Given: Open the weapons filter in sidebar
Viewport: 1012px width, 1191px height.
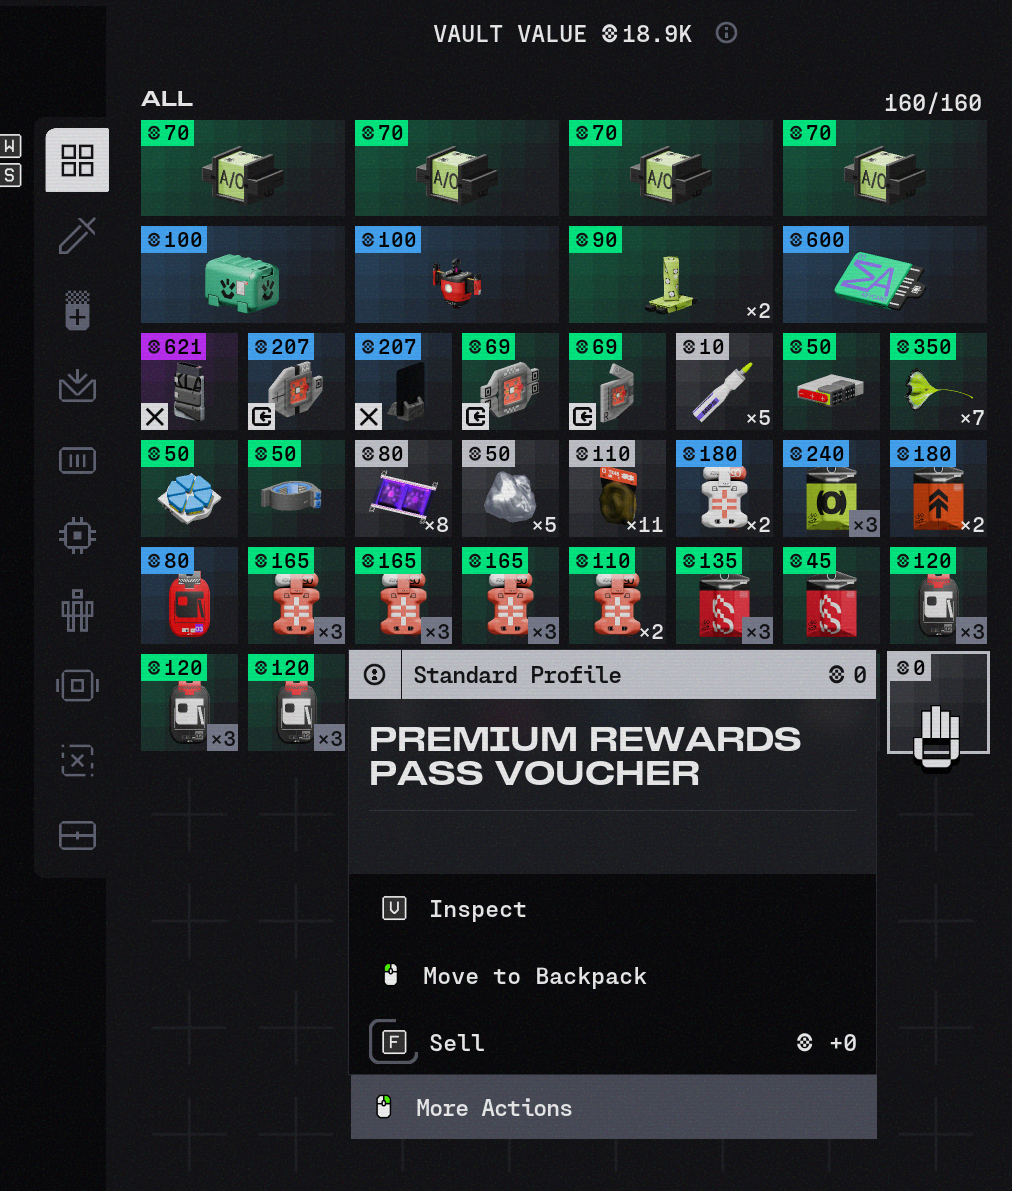Looking at the screenshot, I should (x=77, y=235).
